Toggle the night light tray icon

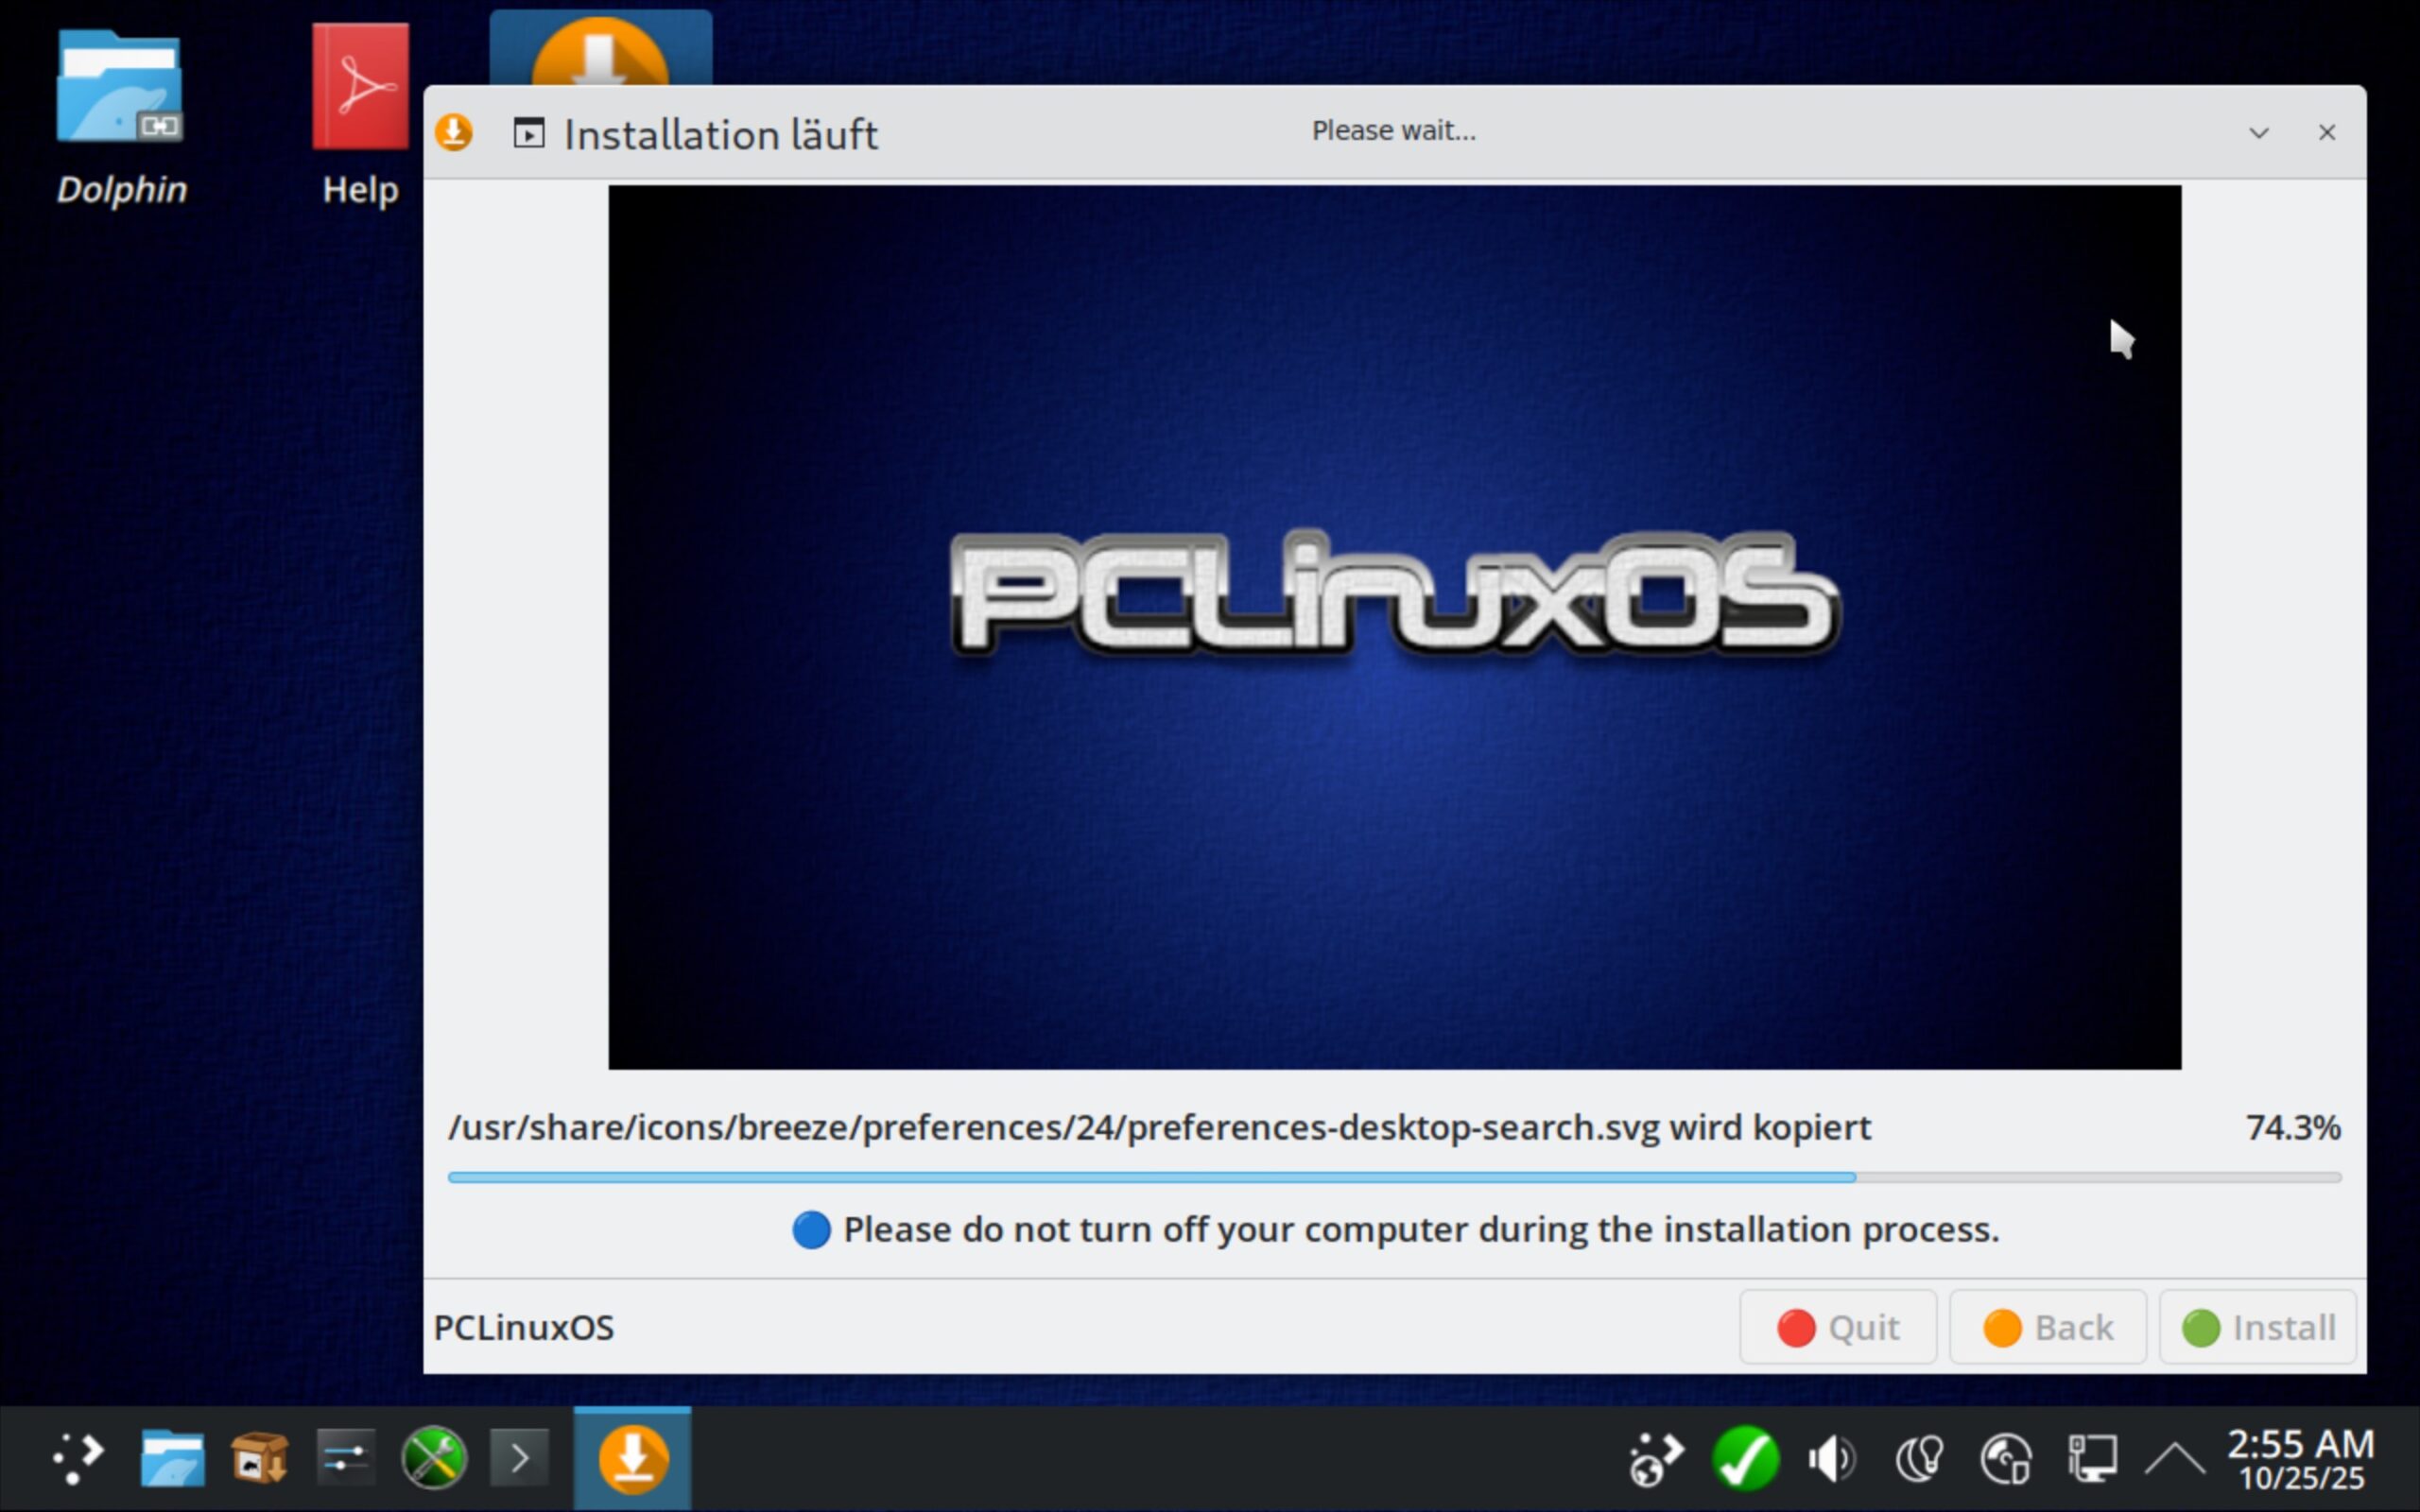(1919, 1458)
